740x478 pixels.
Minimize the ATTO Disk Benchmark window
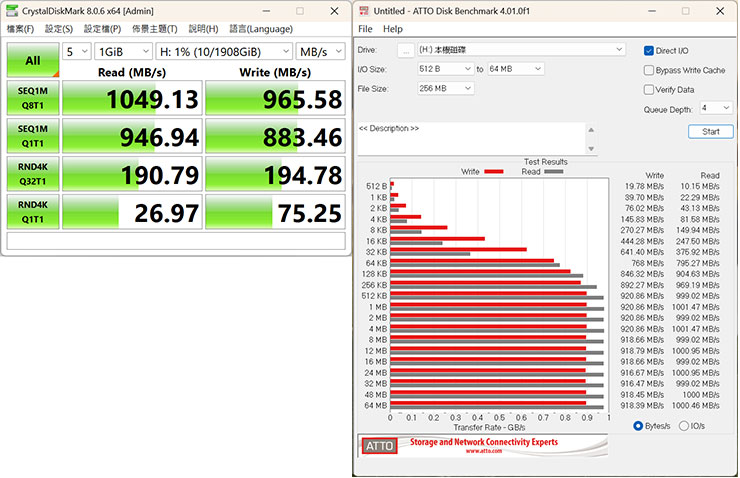(652, 11)
